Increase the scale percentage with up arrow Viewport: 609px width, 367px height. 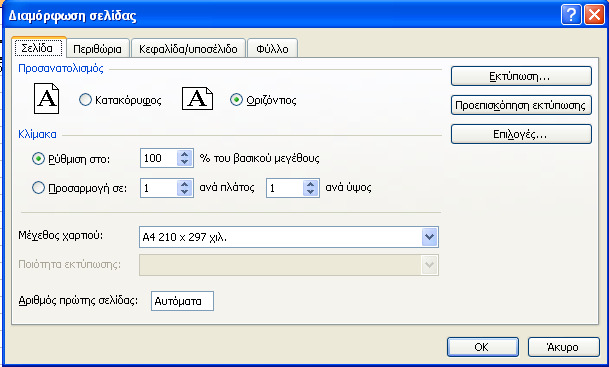click(185, 154)
